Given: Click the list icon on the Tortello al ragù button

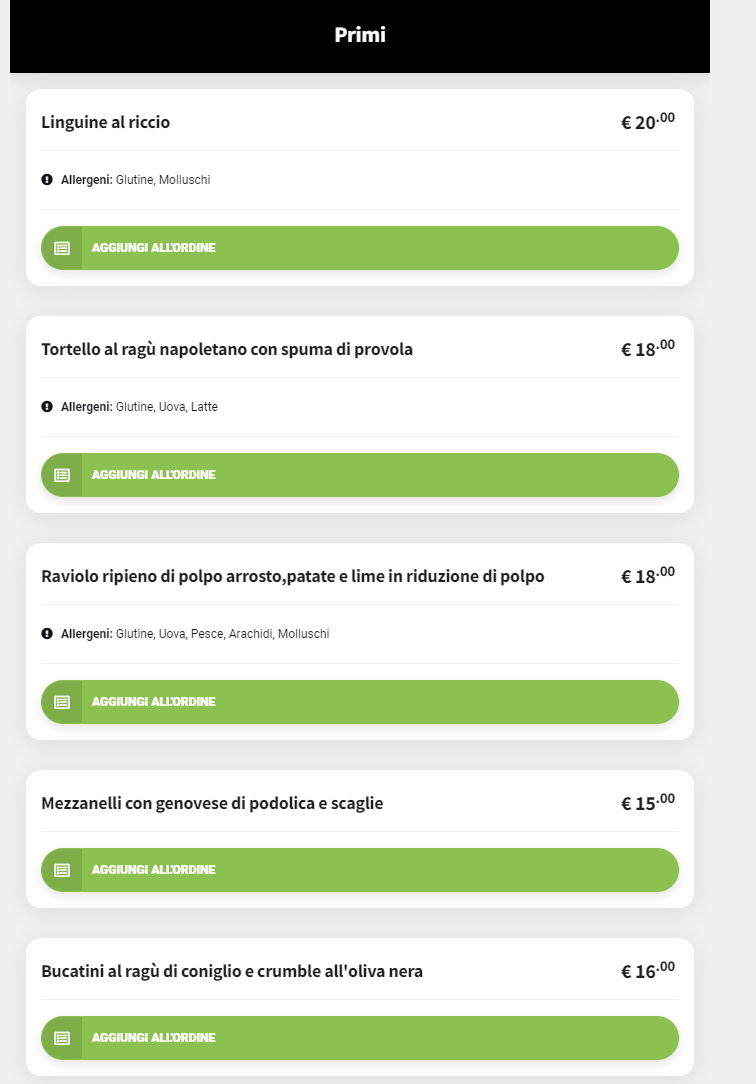Looking at the screenshot, I should (x=62, y=475).
